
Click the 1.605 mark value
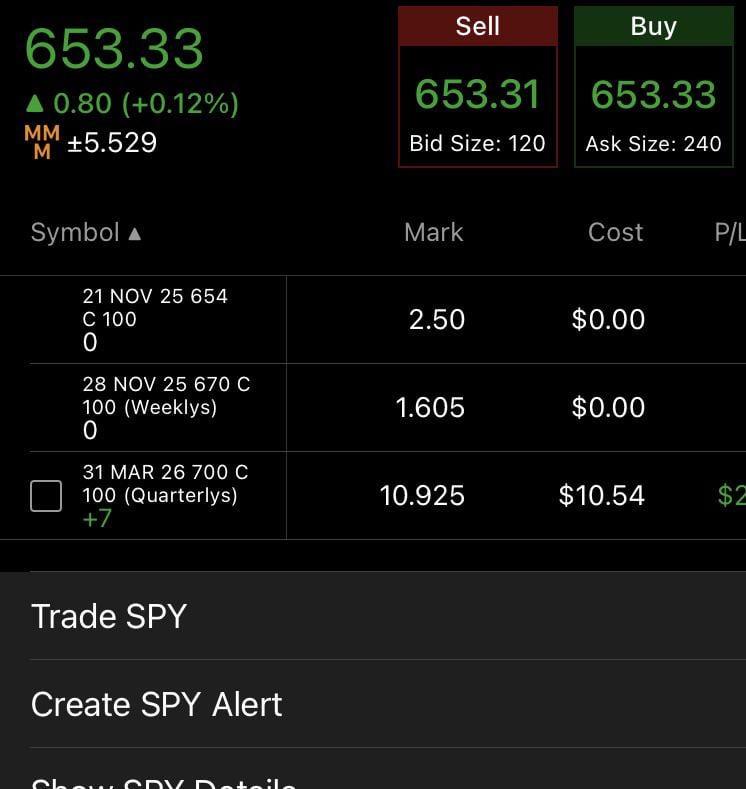coord(430,408)
